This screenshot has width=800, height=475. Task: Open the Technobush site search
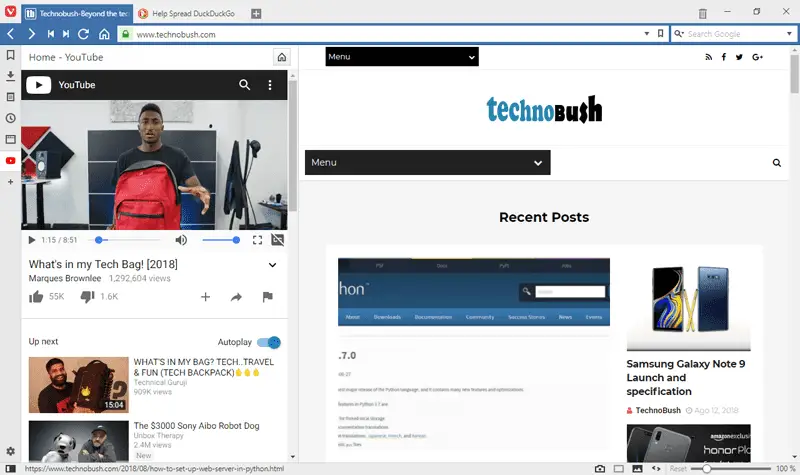pos(777,163)
